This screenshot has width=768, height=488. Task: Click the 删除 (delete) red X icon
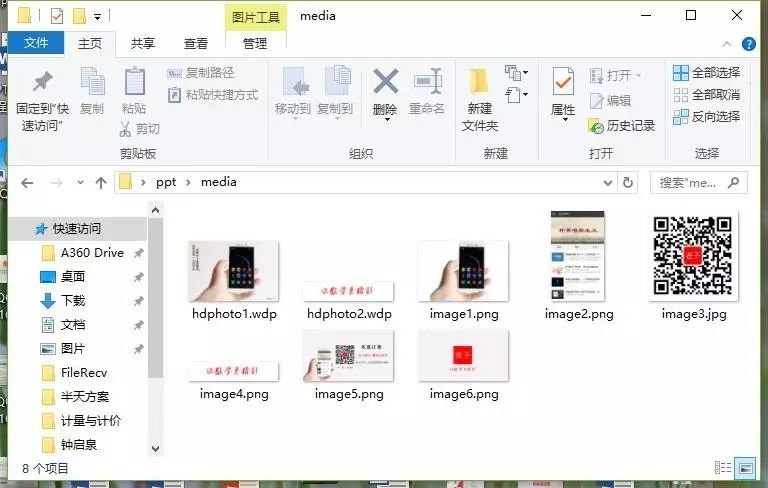[x=385, y=82]
